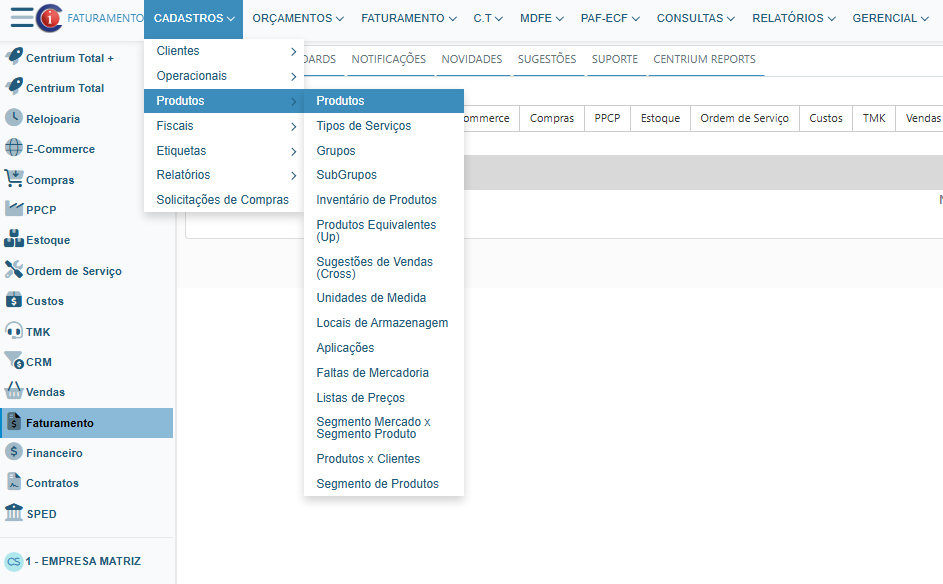Click the CRM funnel icon
The image size is (943, 584).
(x=14, y=361)
